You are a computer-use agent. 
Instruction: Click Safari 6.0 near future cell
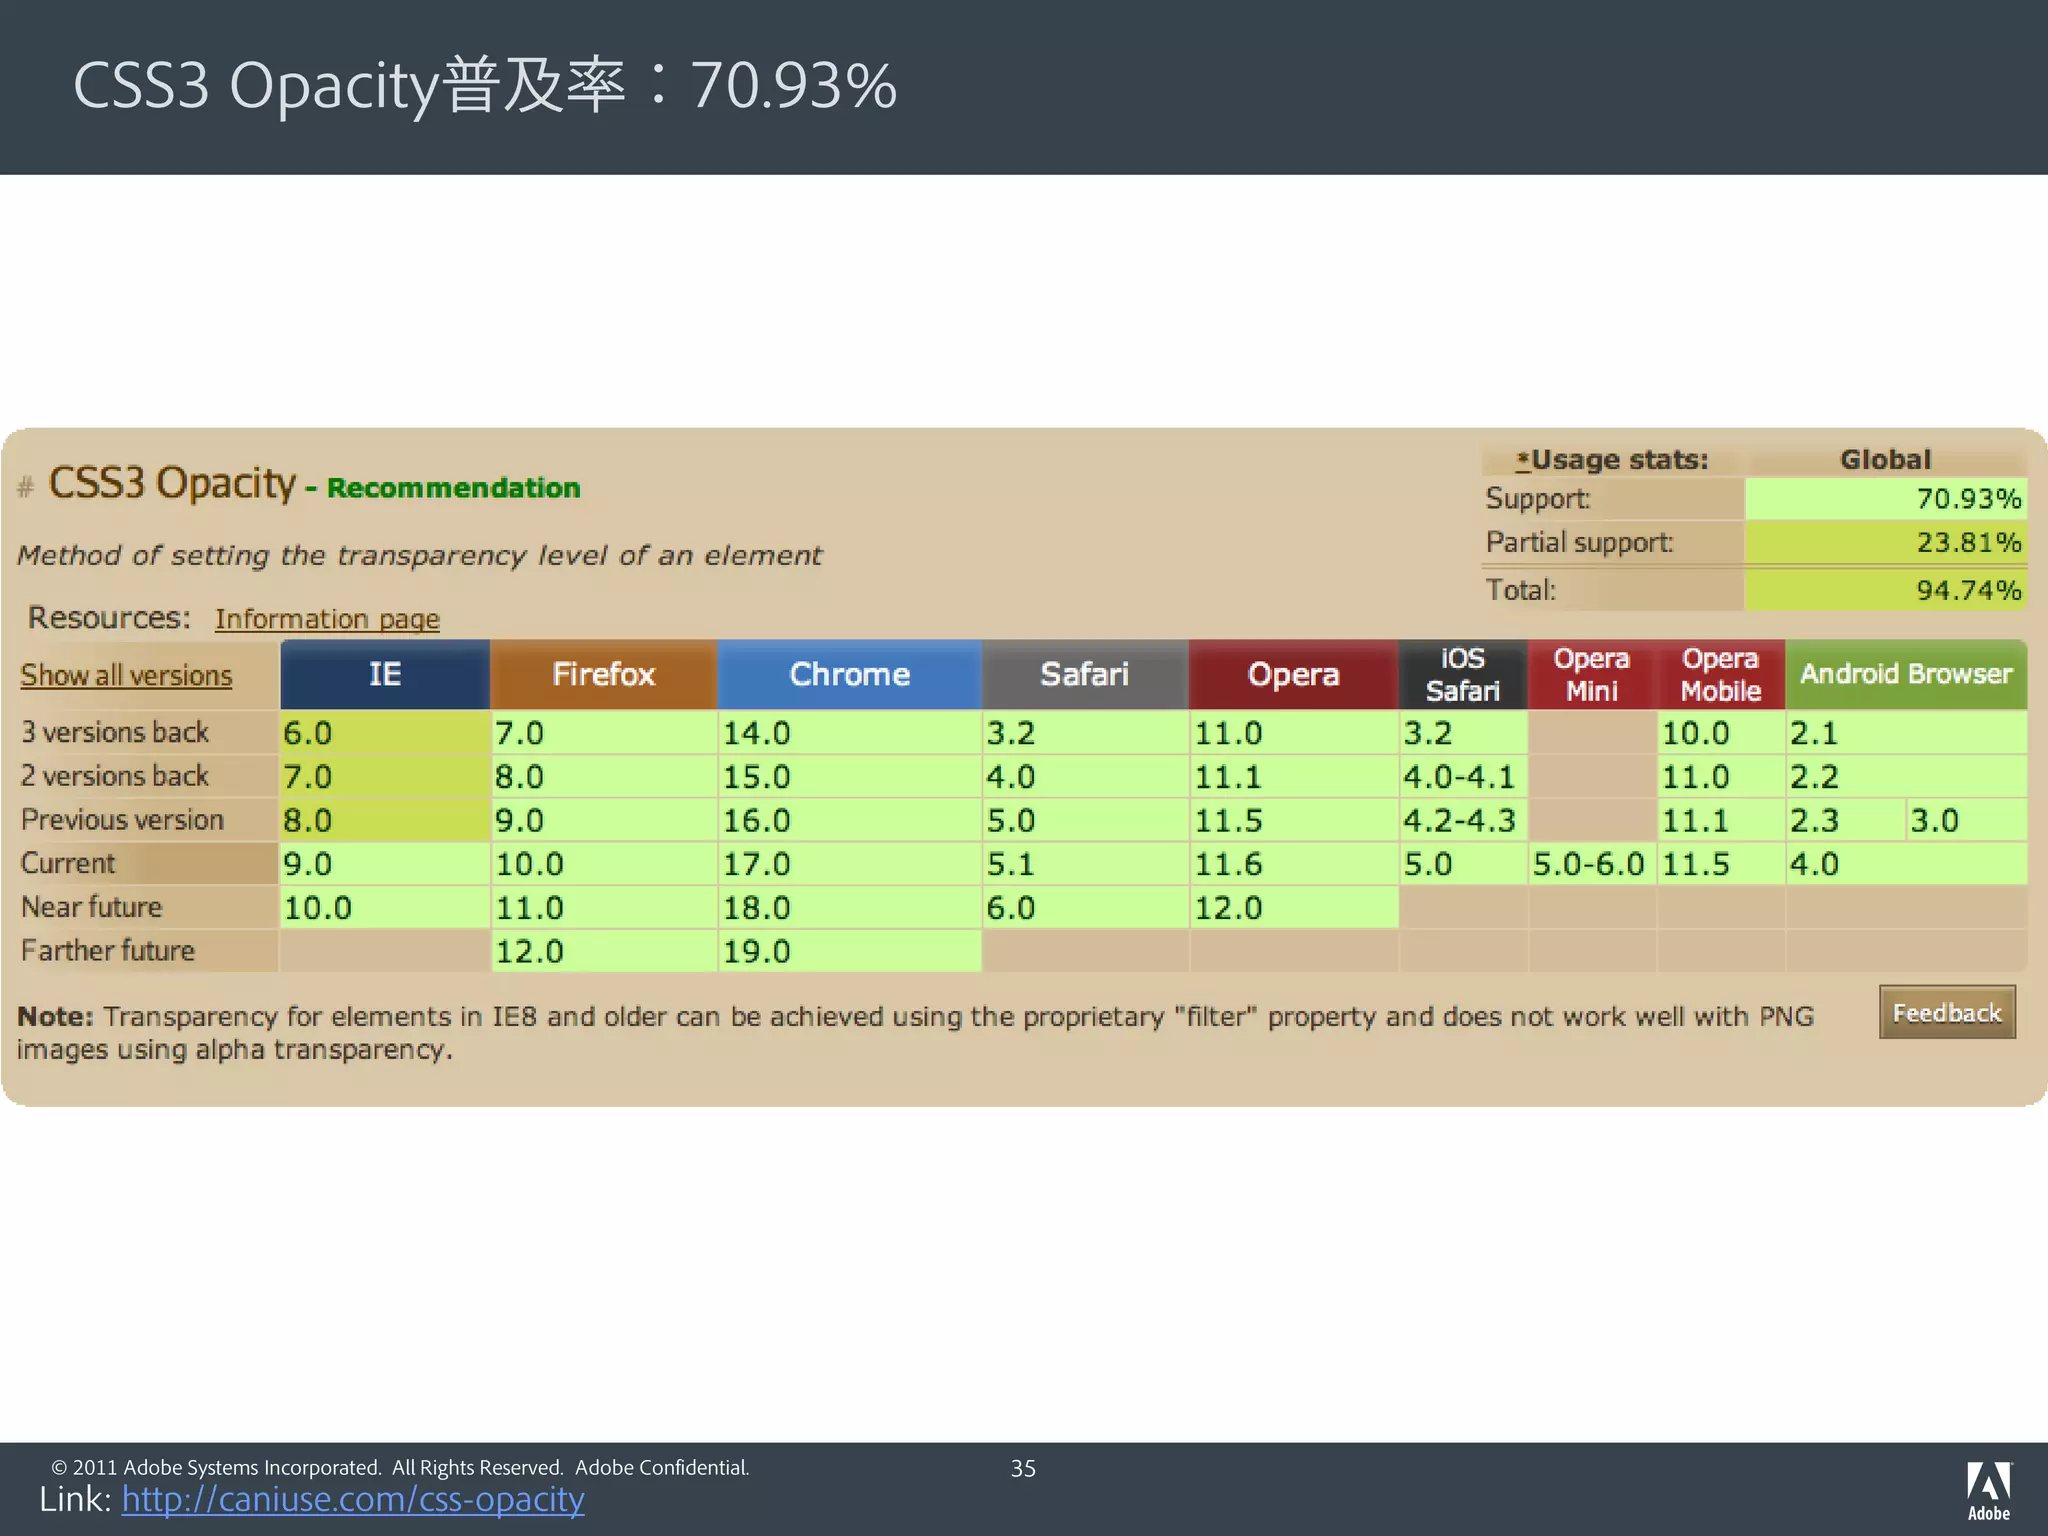point(1085,907)
